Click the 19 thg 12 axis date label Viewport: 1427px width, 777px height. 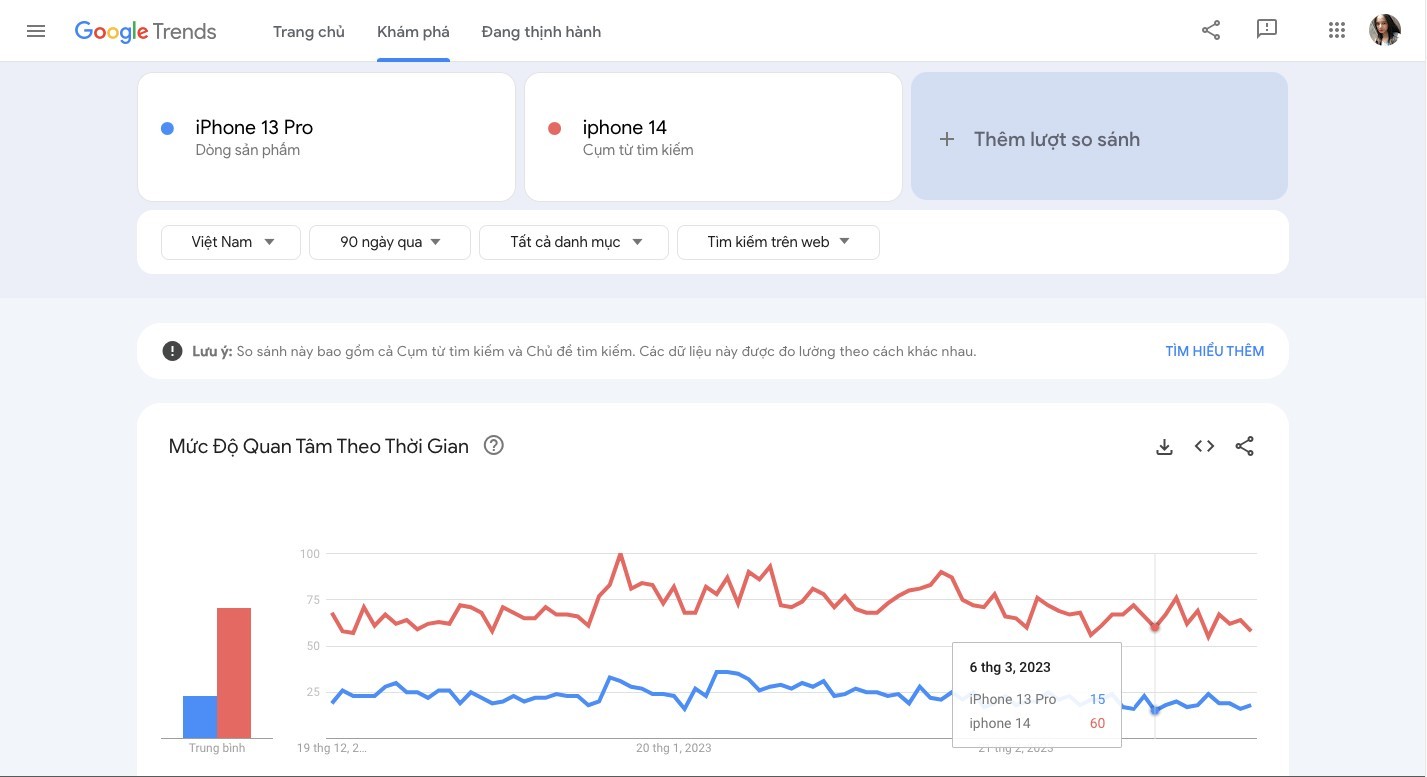(x=332, y=748)
